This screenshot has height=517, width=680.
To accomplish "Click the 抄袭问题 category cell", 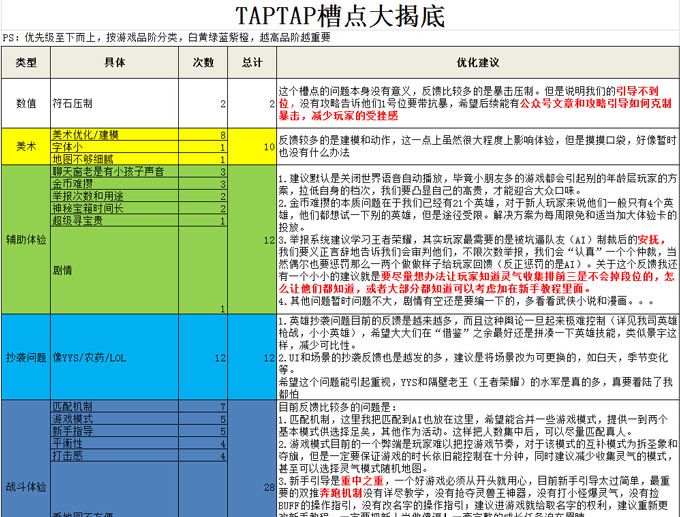I will pos(26,357).
